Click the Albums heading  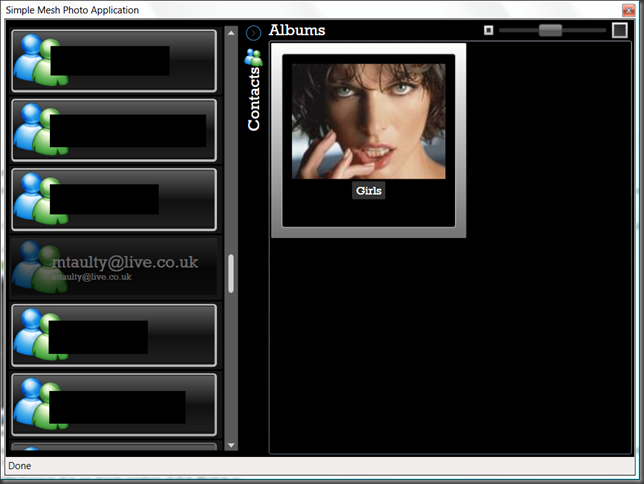[297, 30]
